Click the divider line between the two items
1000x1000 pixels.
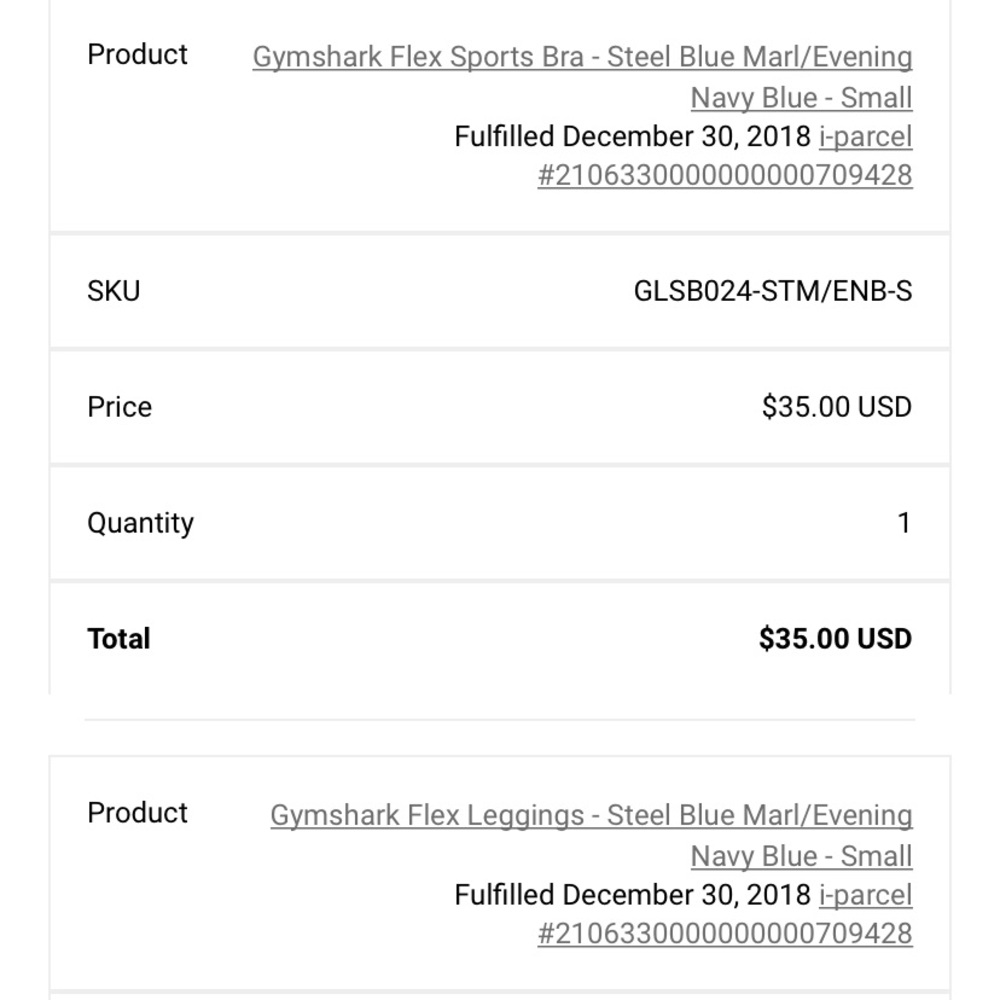pos(500,719)
